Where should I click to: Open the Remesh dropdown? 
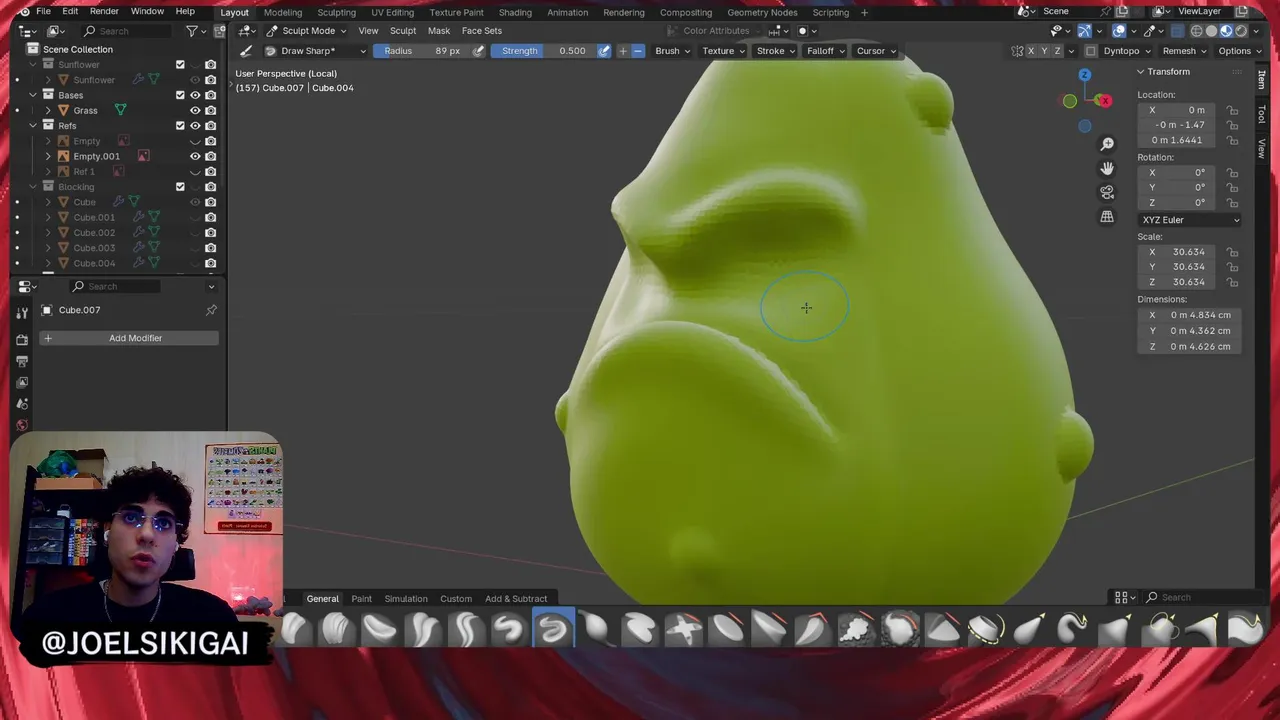(x=1185, y=51)
